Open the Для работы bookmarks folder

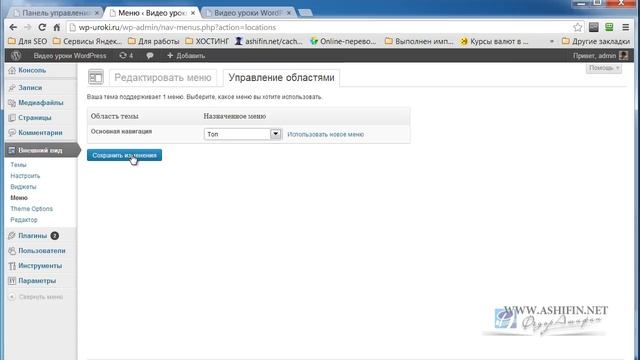click(153, 41)
